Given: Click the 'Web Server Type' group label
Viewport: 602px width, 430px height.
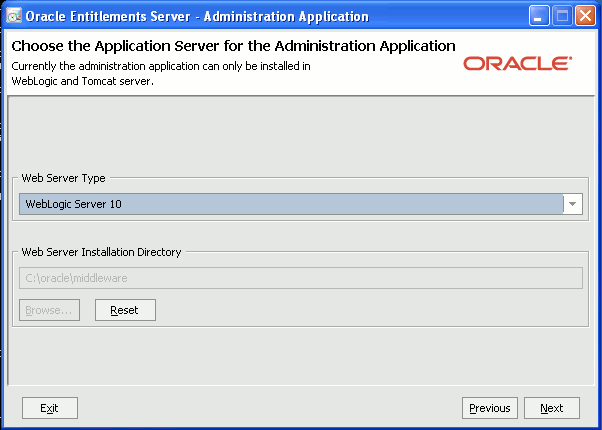Looking at the screenshot, I should click(63, 178).
